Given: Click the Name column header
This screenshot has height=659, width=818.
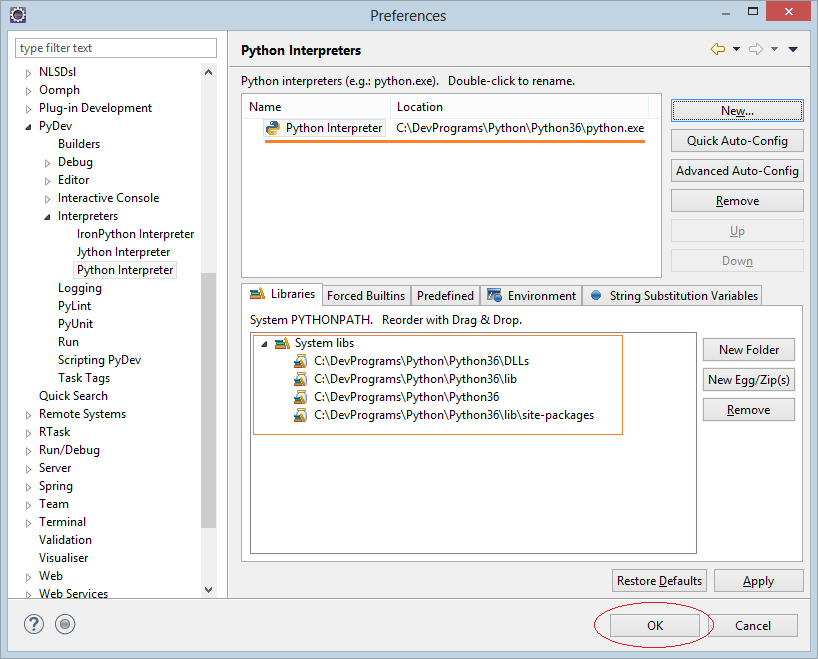Looking at the screenshot, I should [316, 107].
